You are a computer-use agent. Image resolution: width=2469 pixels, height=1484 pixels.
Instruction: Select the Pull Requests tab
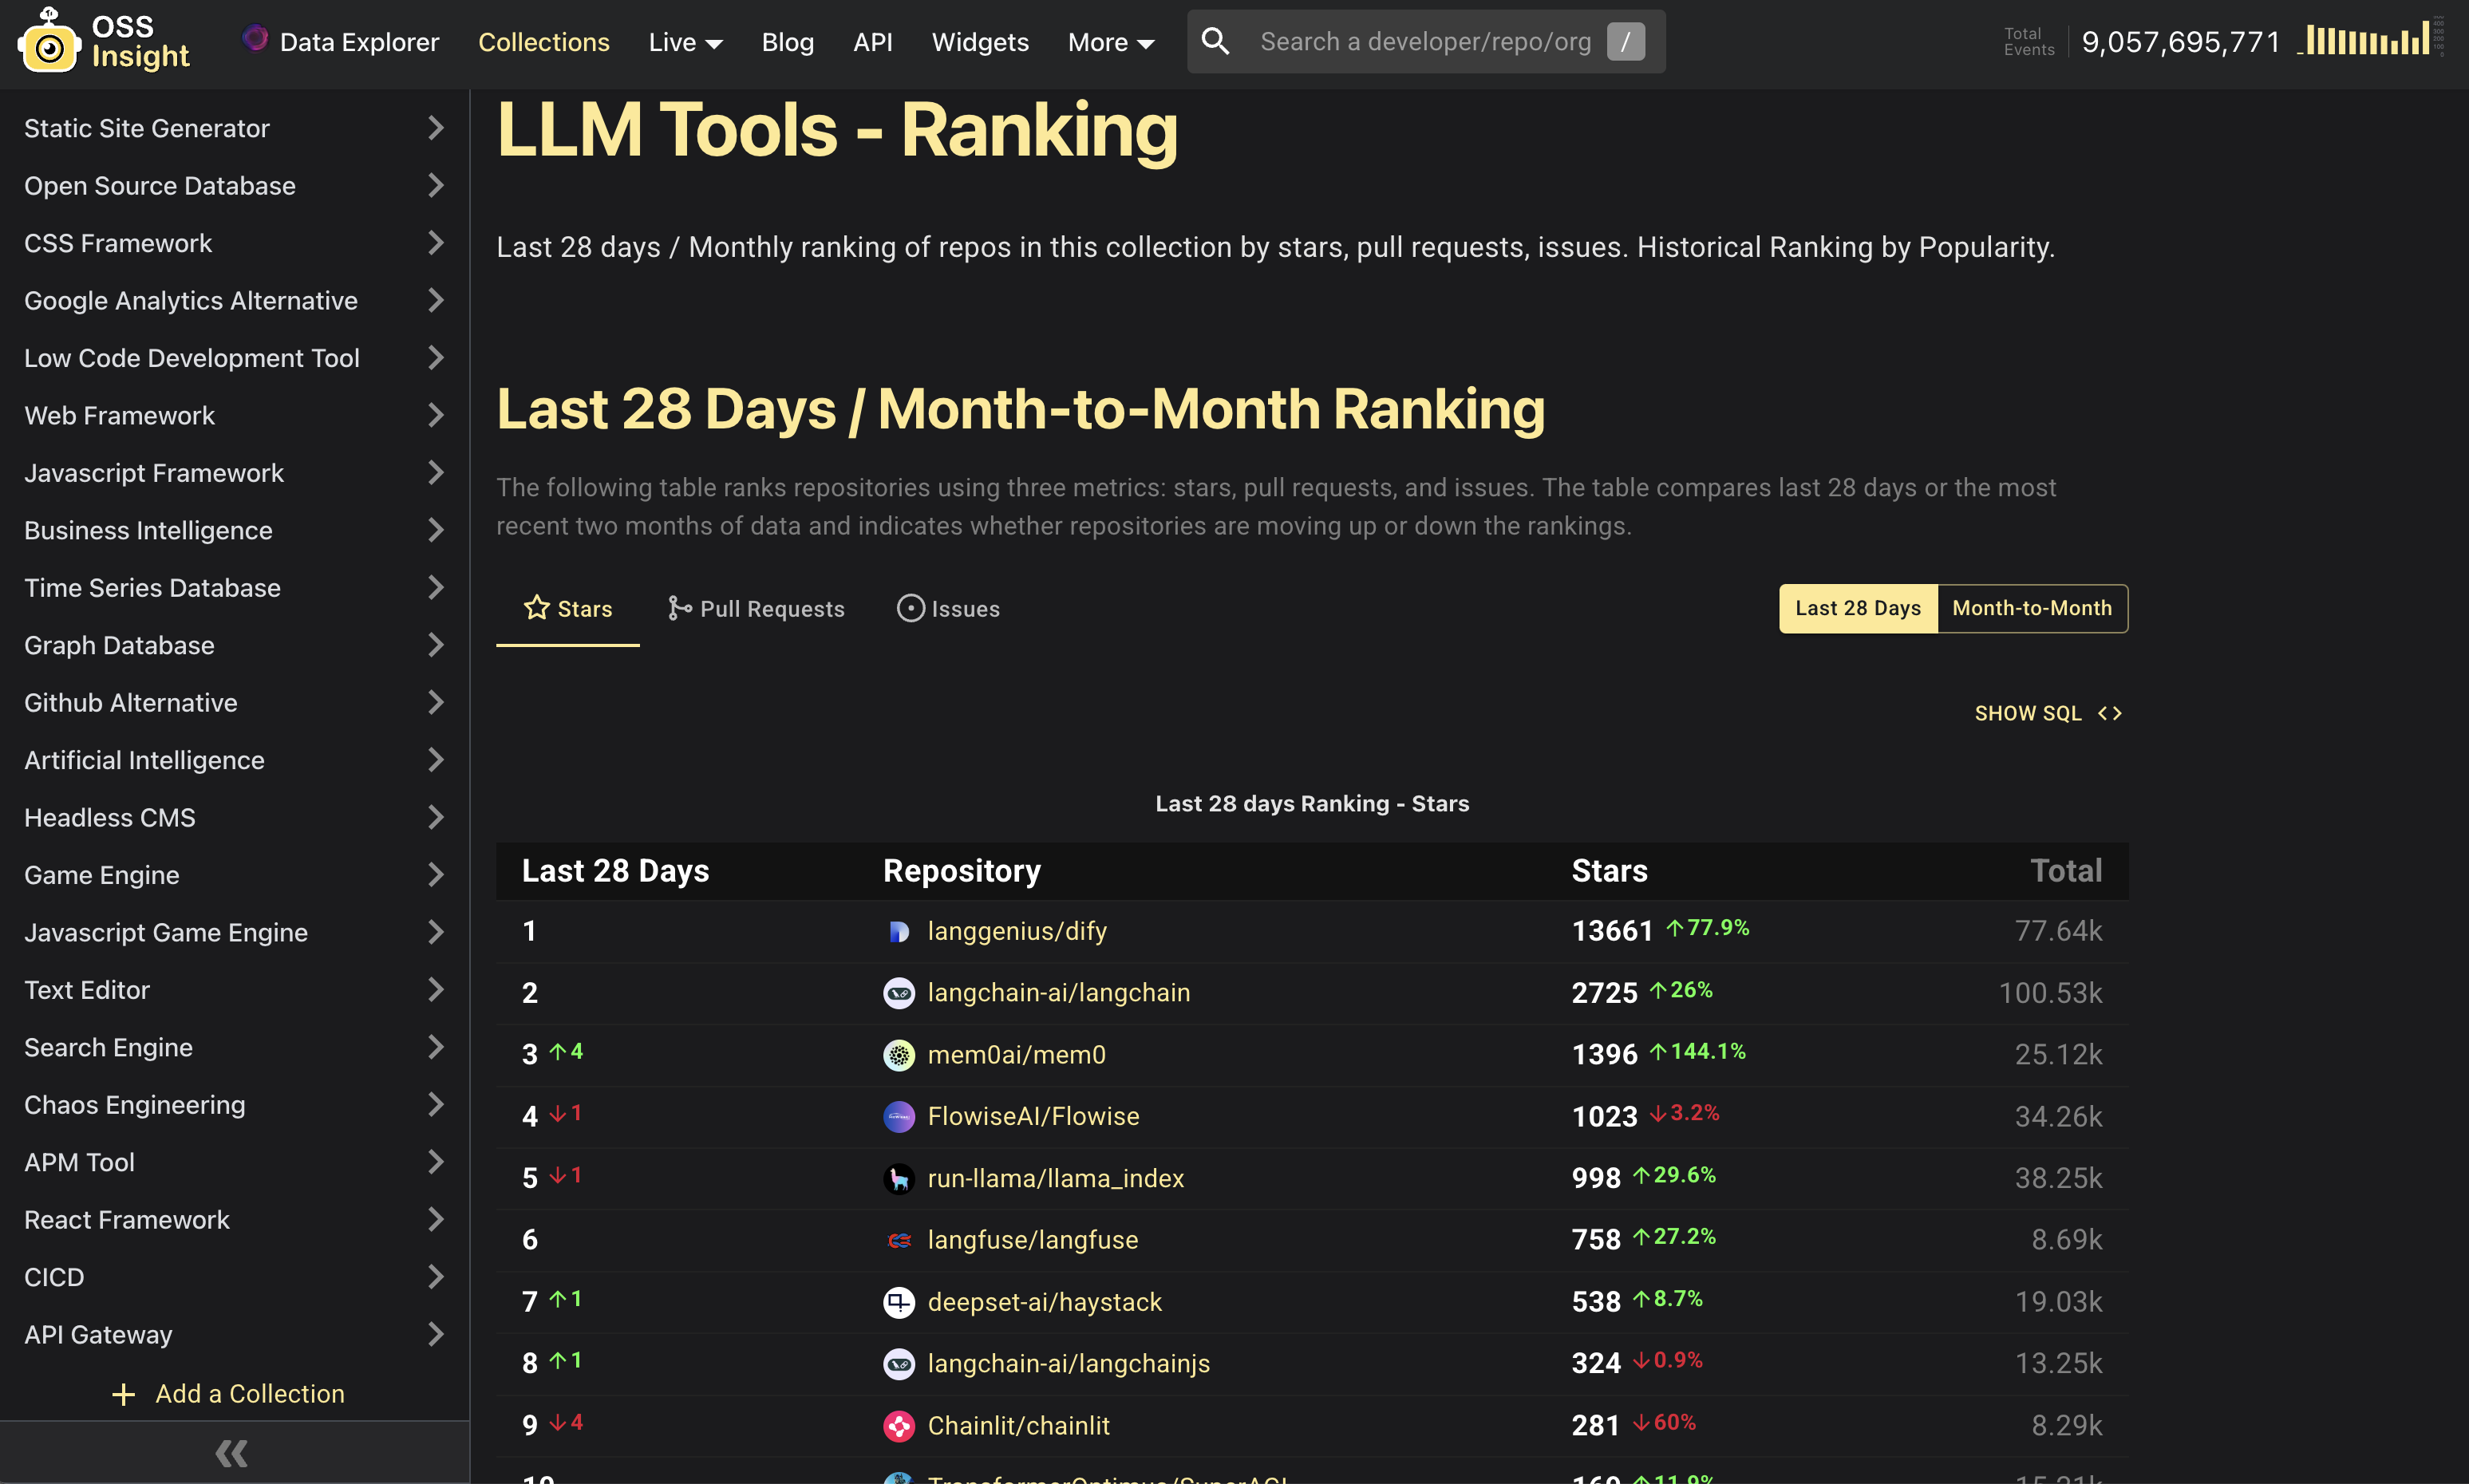click(x=756, y=608)
